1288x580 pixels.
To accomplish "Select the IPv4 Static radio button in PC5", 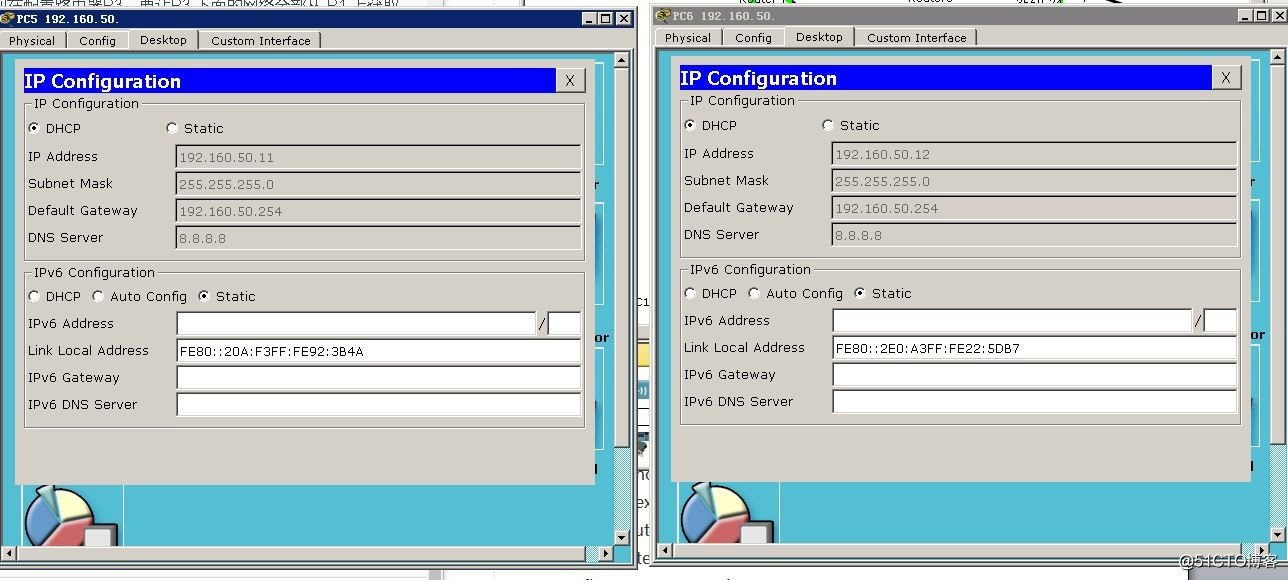I will pyautogui.click(x=172, y=128).
